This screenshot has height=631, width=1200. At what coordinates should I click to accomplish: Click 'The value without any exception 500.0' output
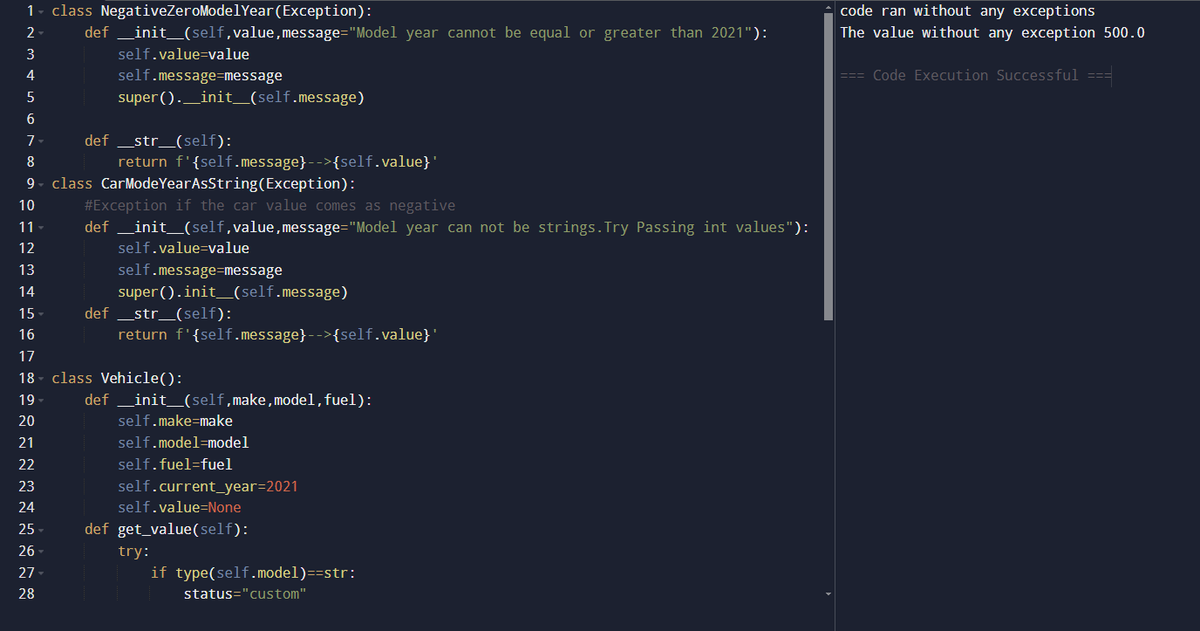(x=993, y=33)
